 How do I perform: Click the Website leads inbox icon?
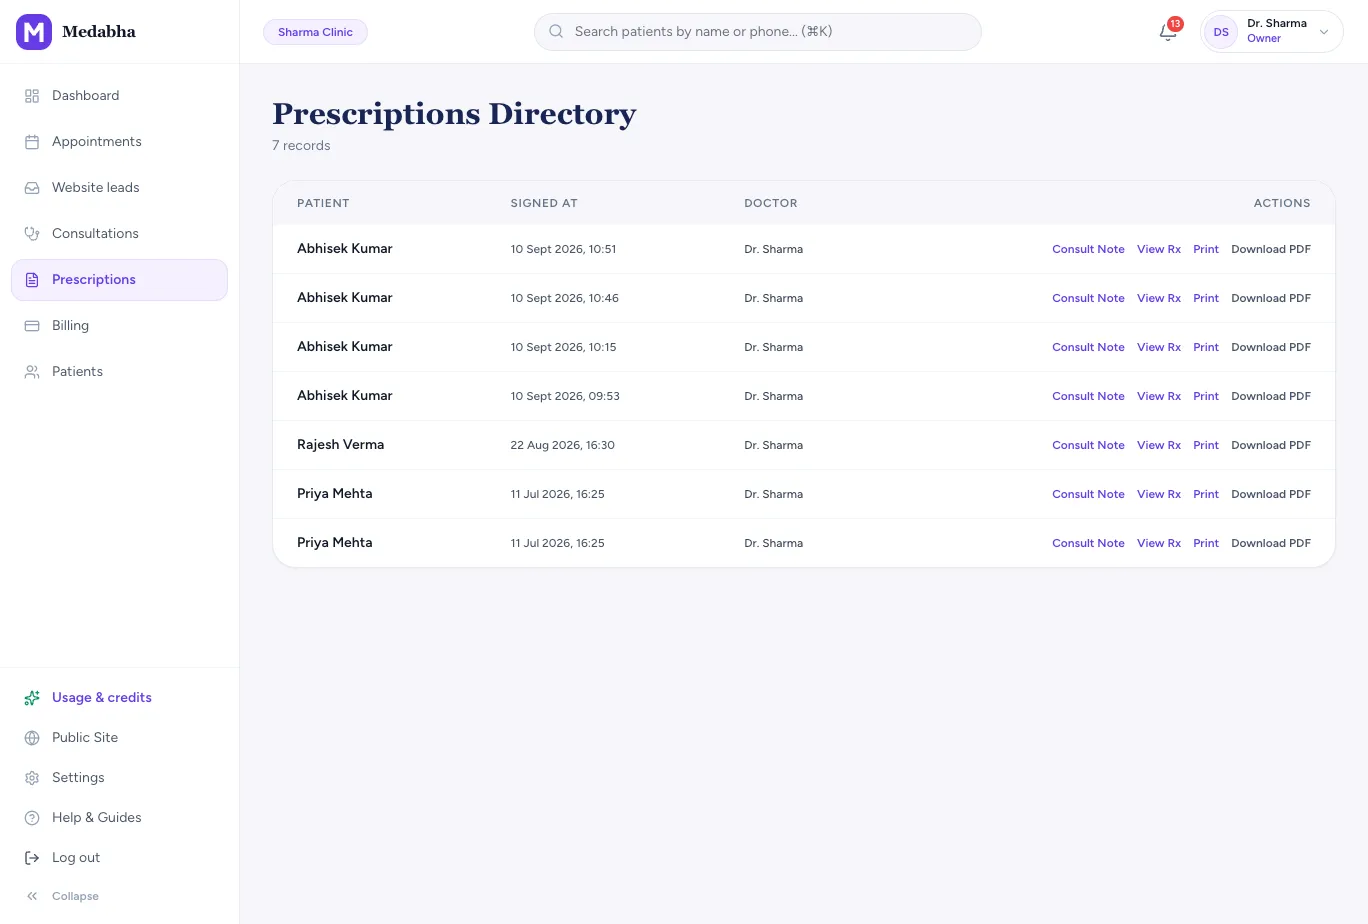coord(32,188)
